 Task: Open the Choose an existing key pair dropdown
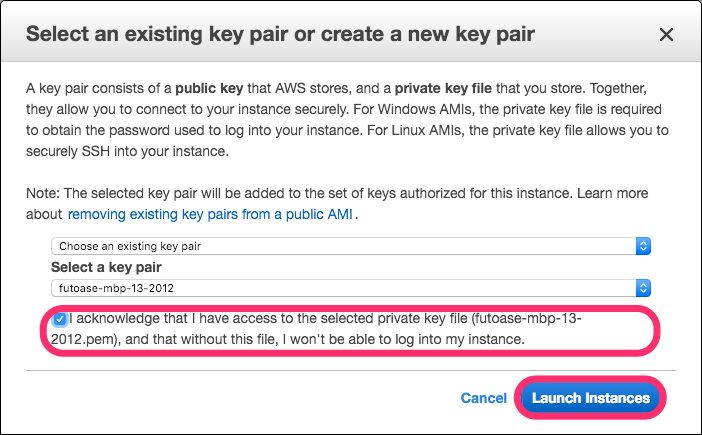click(351, 246)
